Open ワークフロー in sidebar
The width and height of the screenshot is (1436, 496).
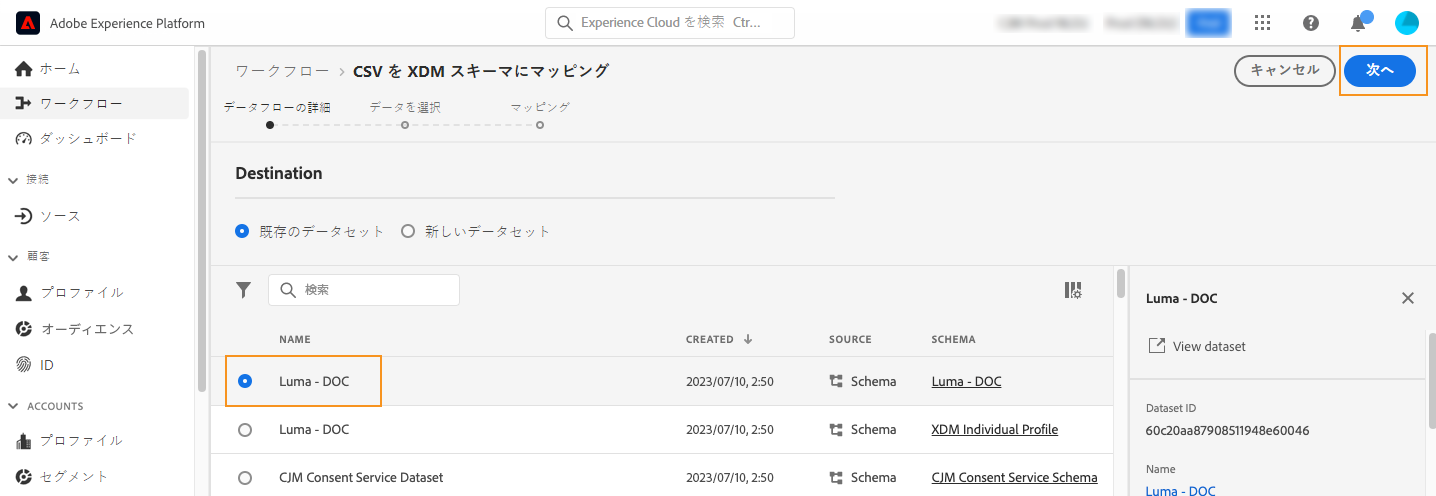(95, 103)
